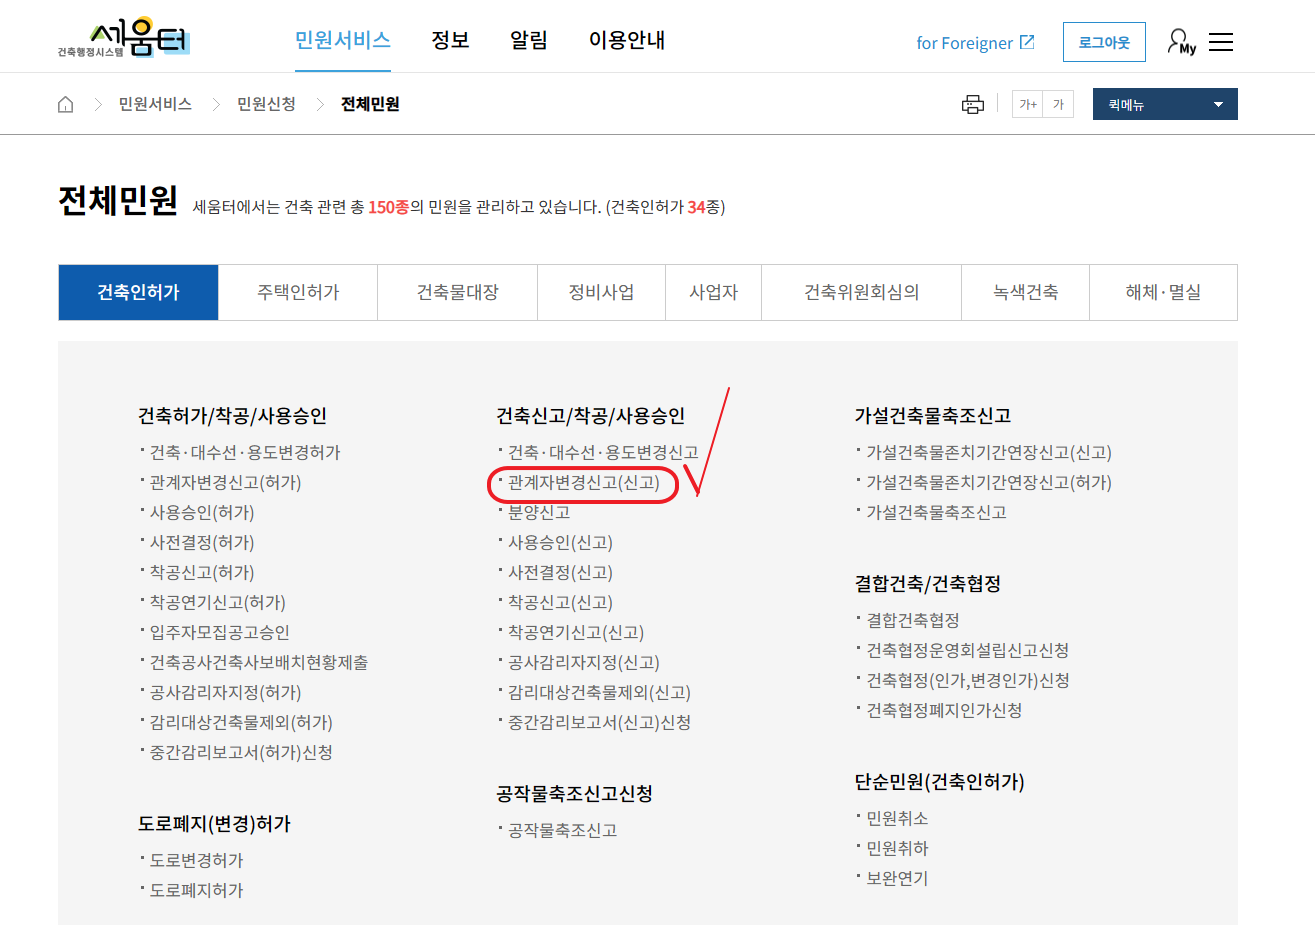This screenshot has width=1315, height=925.
Task: Open the for Foreigner external link
Action: pyautogui.click(x=975, y=43)
